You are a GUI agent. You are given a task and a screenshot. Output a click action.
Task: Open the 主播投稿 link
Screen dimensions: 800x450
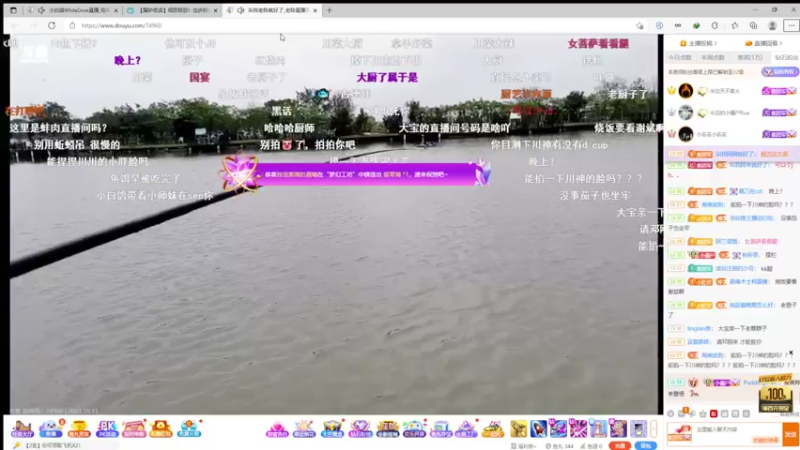[x=698, y=43]
